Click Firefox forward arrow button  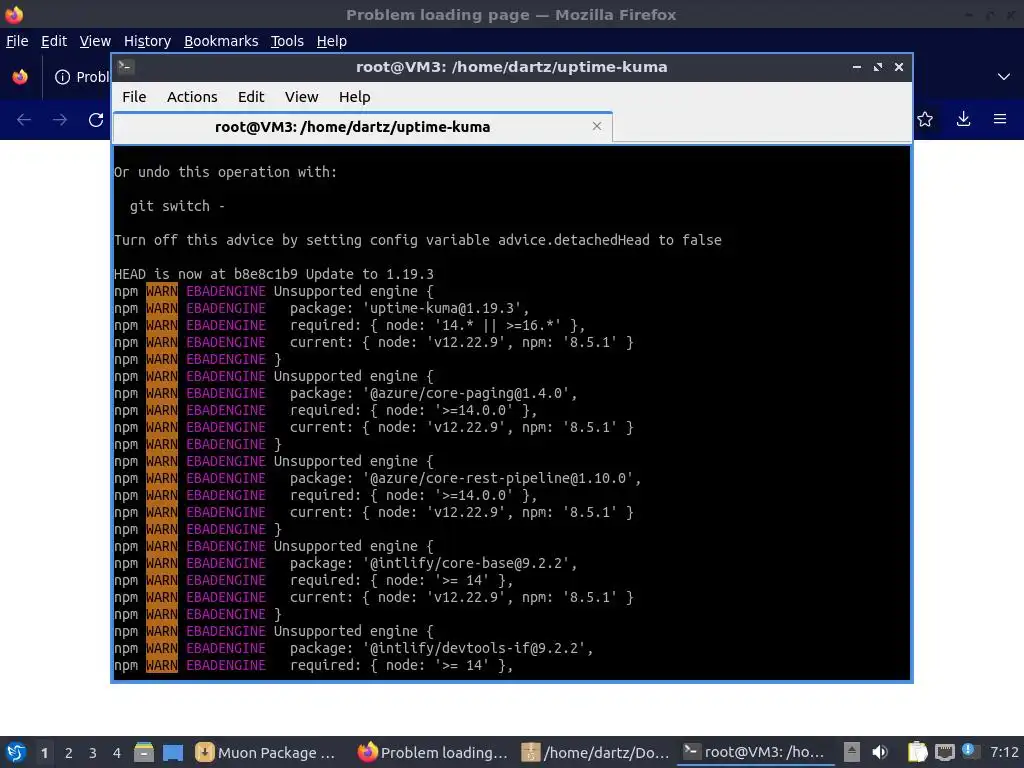(x=60, y=120)
